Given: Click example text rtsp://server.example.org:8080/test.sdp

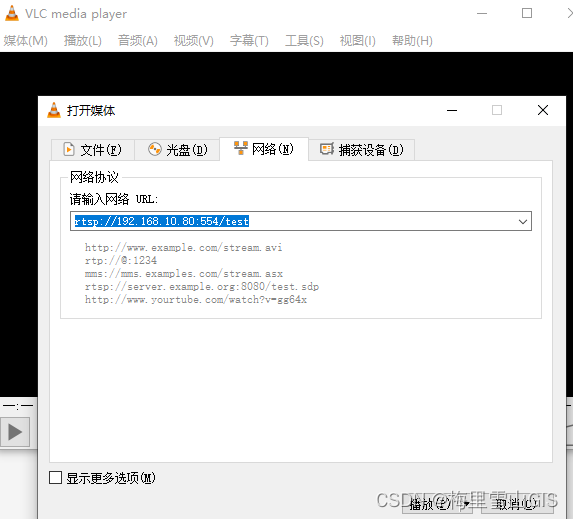Looking at the screenshot, I should pyautogui.click(x=202, y=287).
